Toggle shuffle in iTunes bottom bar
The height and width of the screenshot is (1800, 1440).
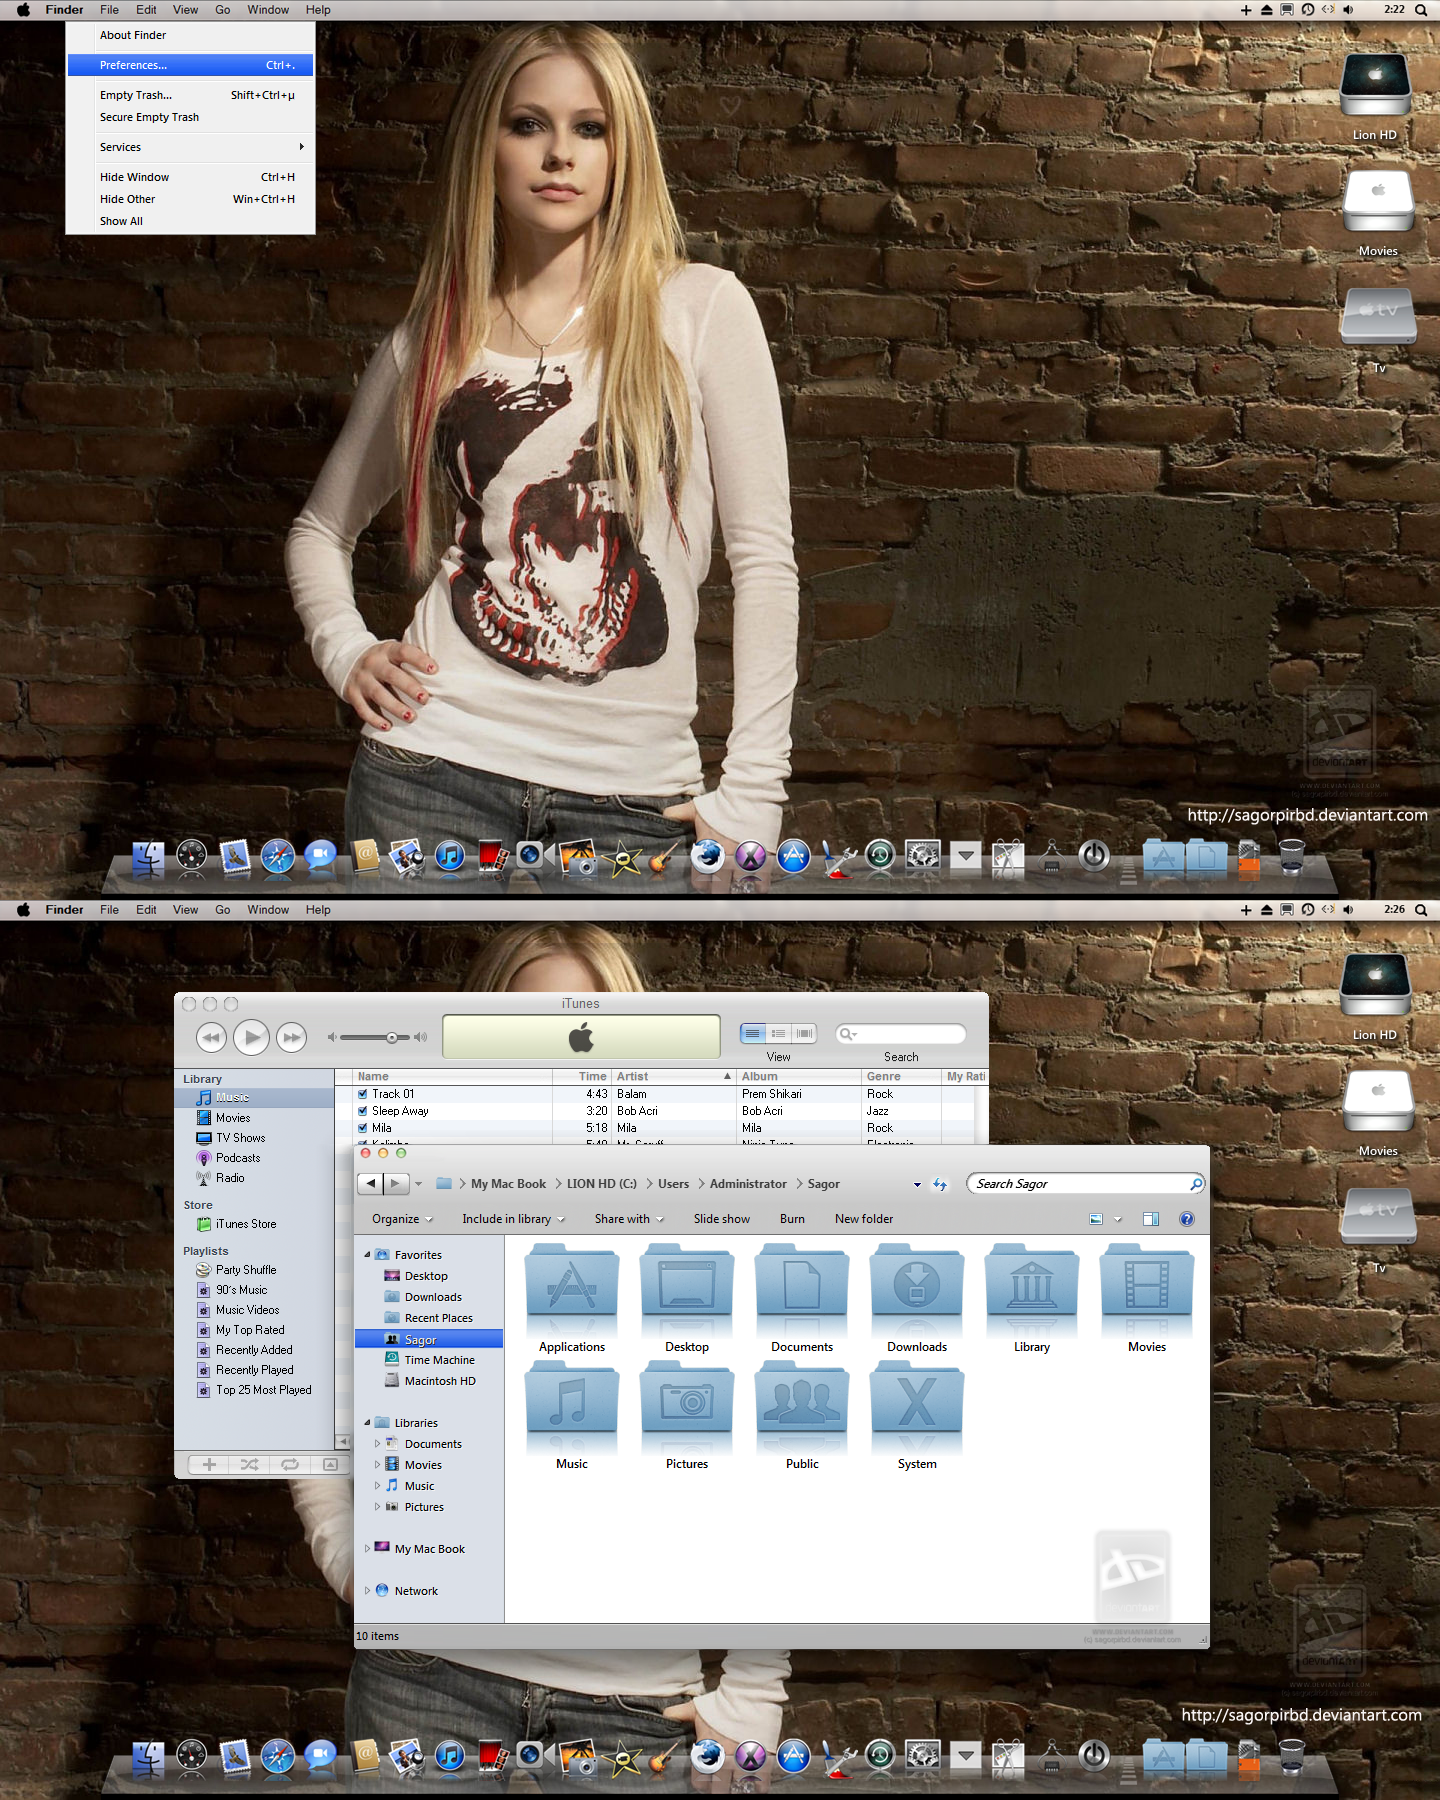(249, 1465)
